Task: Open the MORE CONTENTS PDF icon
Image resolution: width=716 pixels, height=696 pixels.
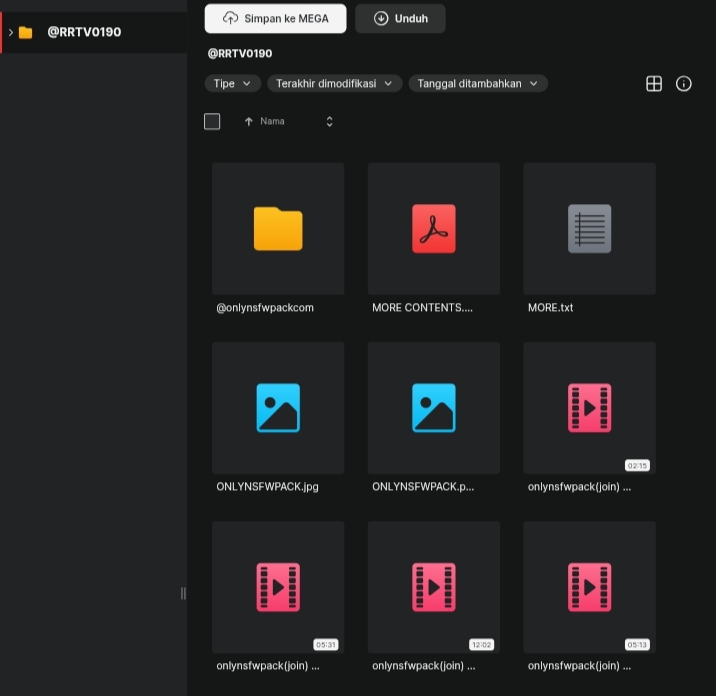Action: pyautogui.click(x=434, y=229)
